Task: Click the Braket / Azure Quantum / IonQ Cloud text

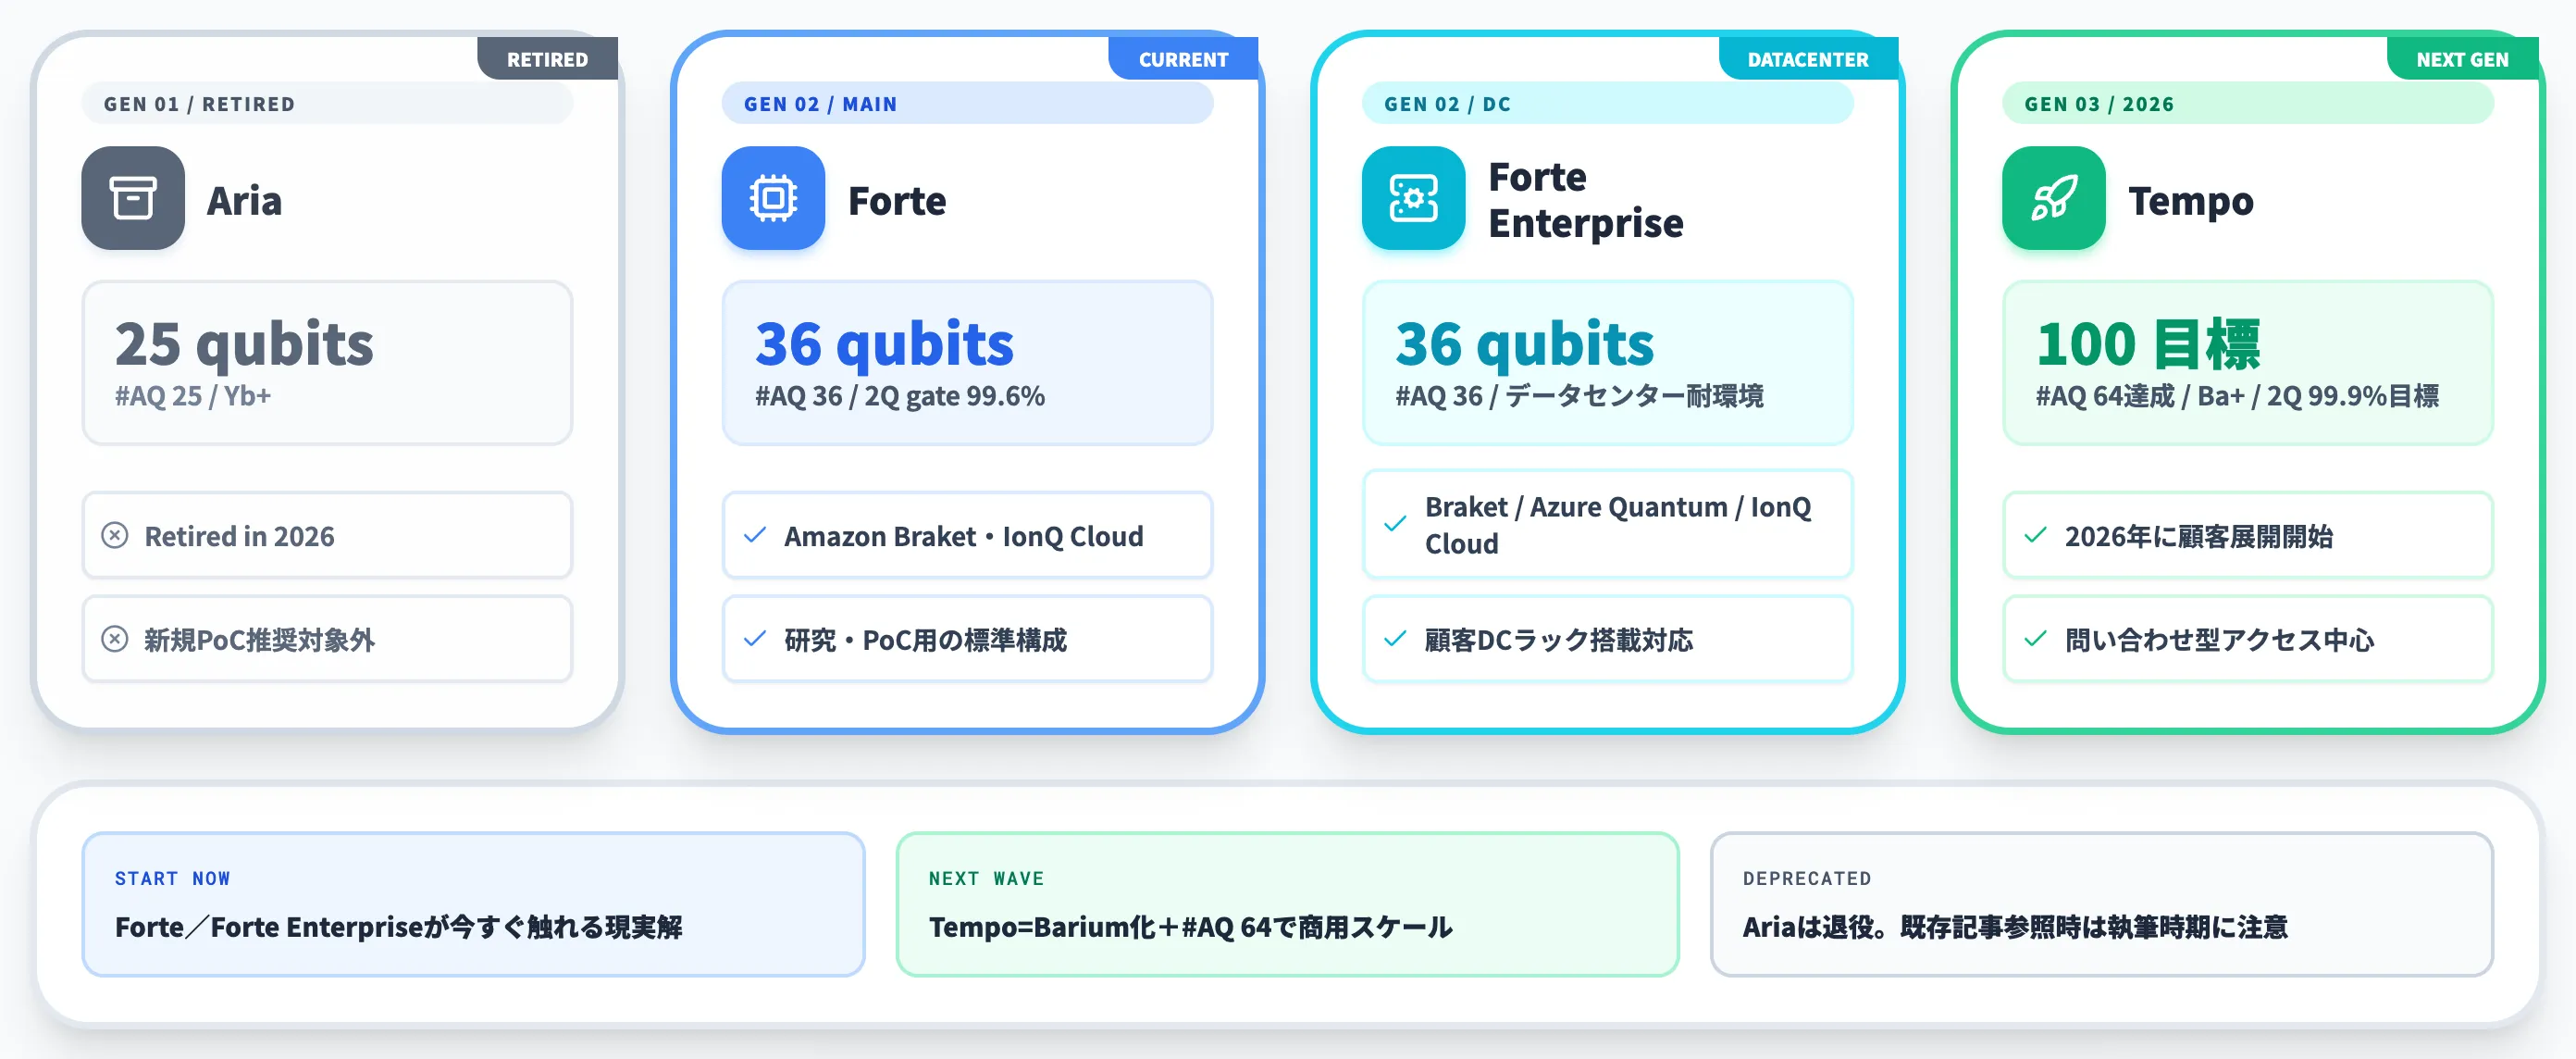Action: pyautogui.click(x=1617, y=525)
